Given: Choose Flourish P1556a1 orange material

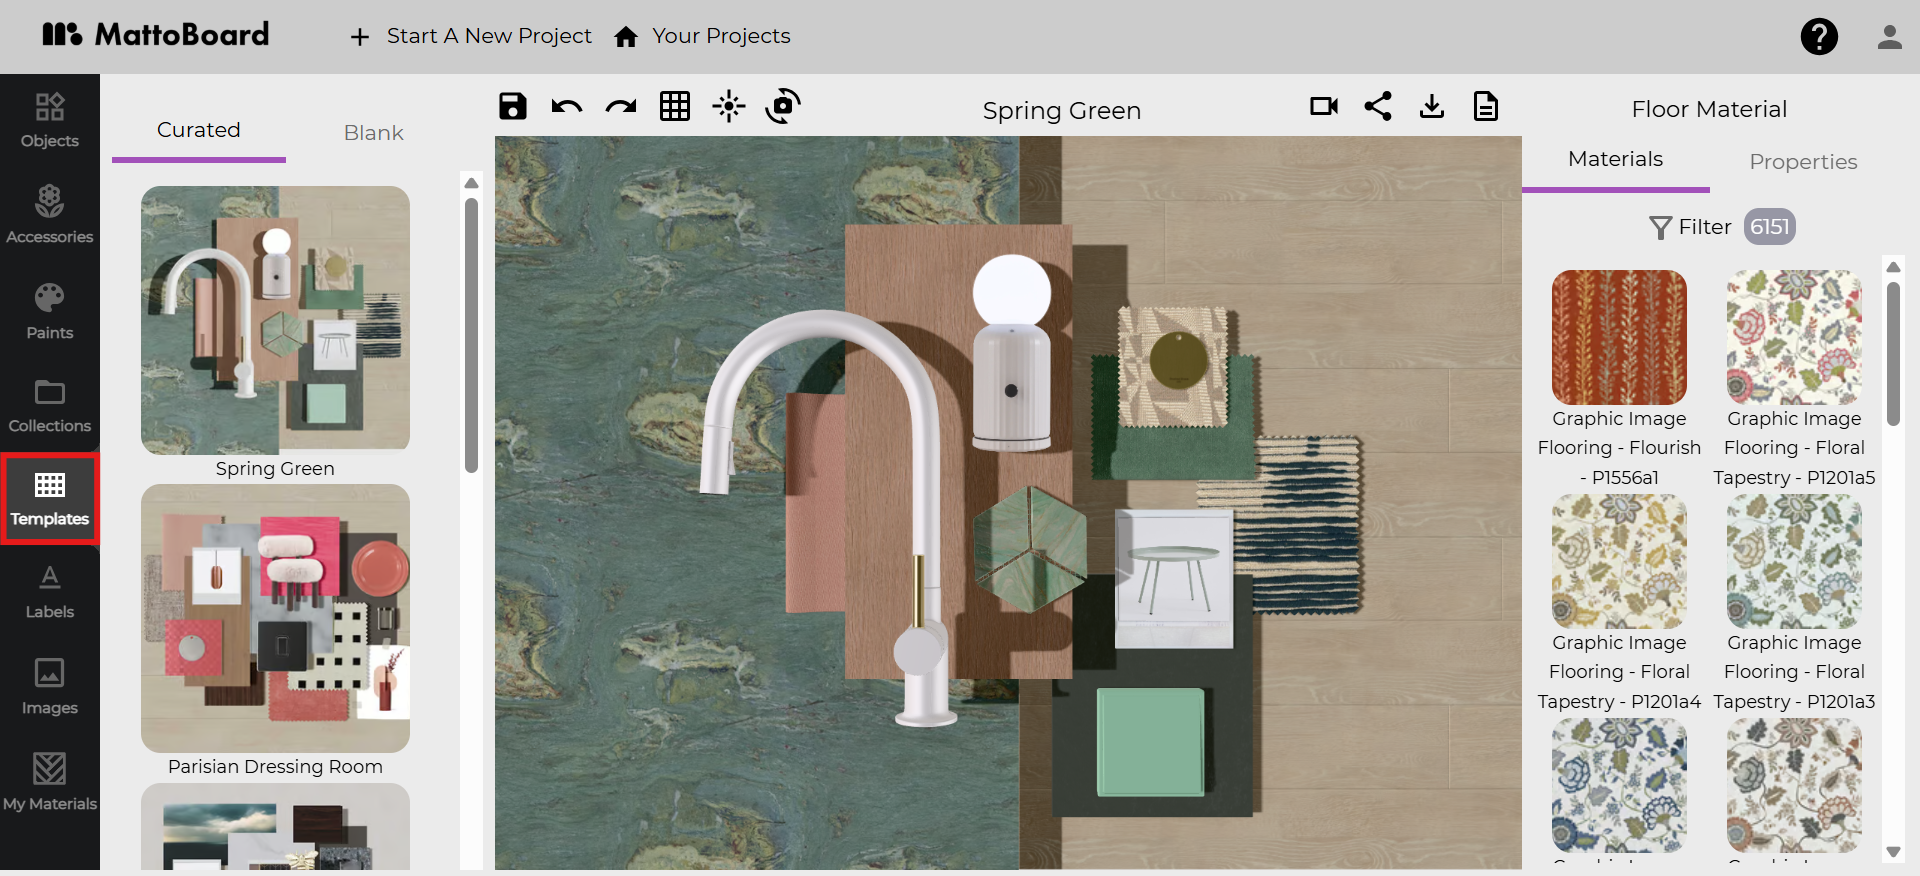Looking at the screenshot, I should (x=1619, y=338).
